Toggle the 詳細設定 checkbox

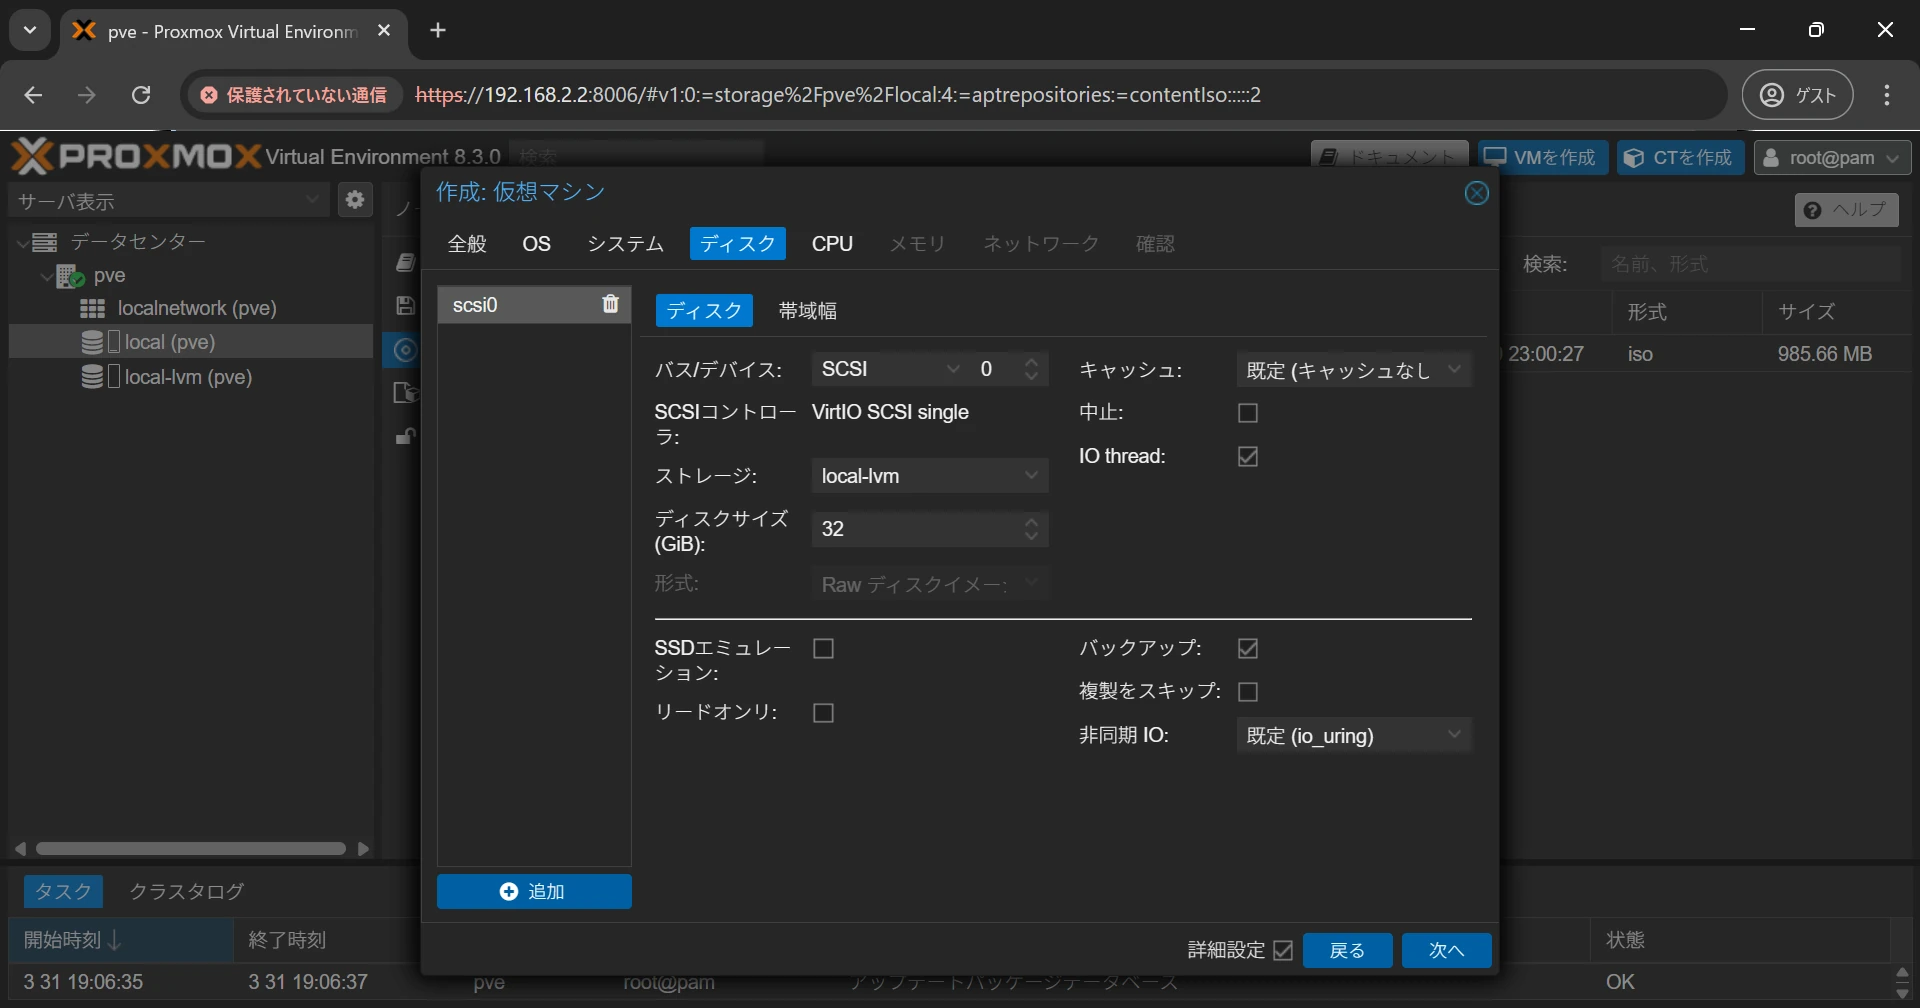[1283, 951]
